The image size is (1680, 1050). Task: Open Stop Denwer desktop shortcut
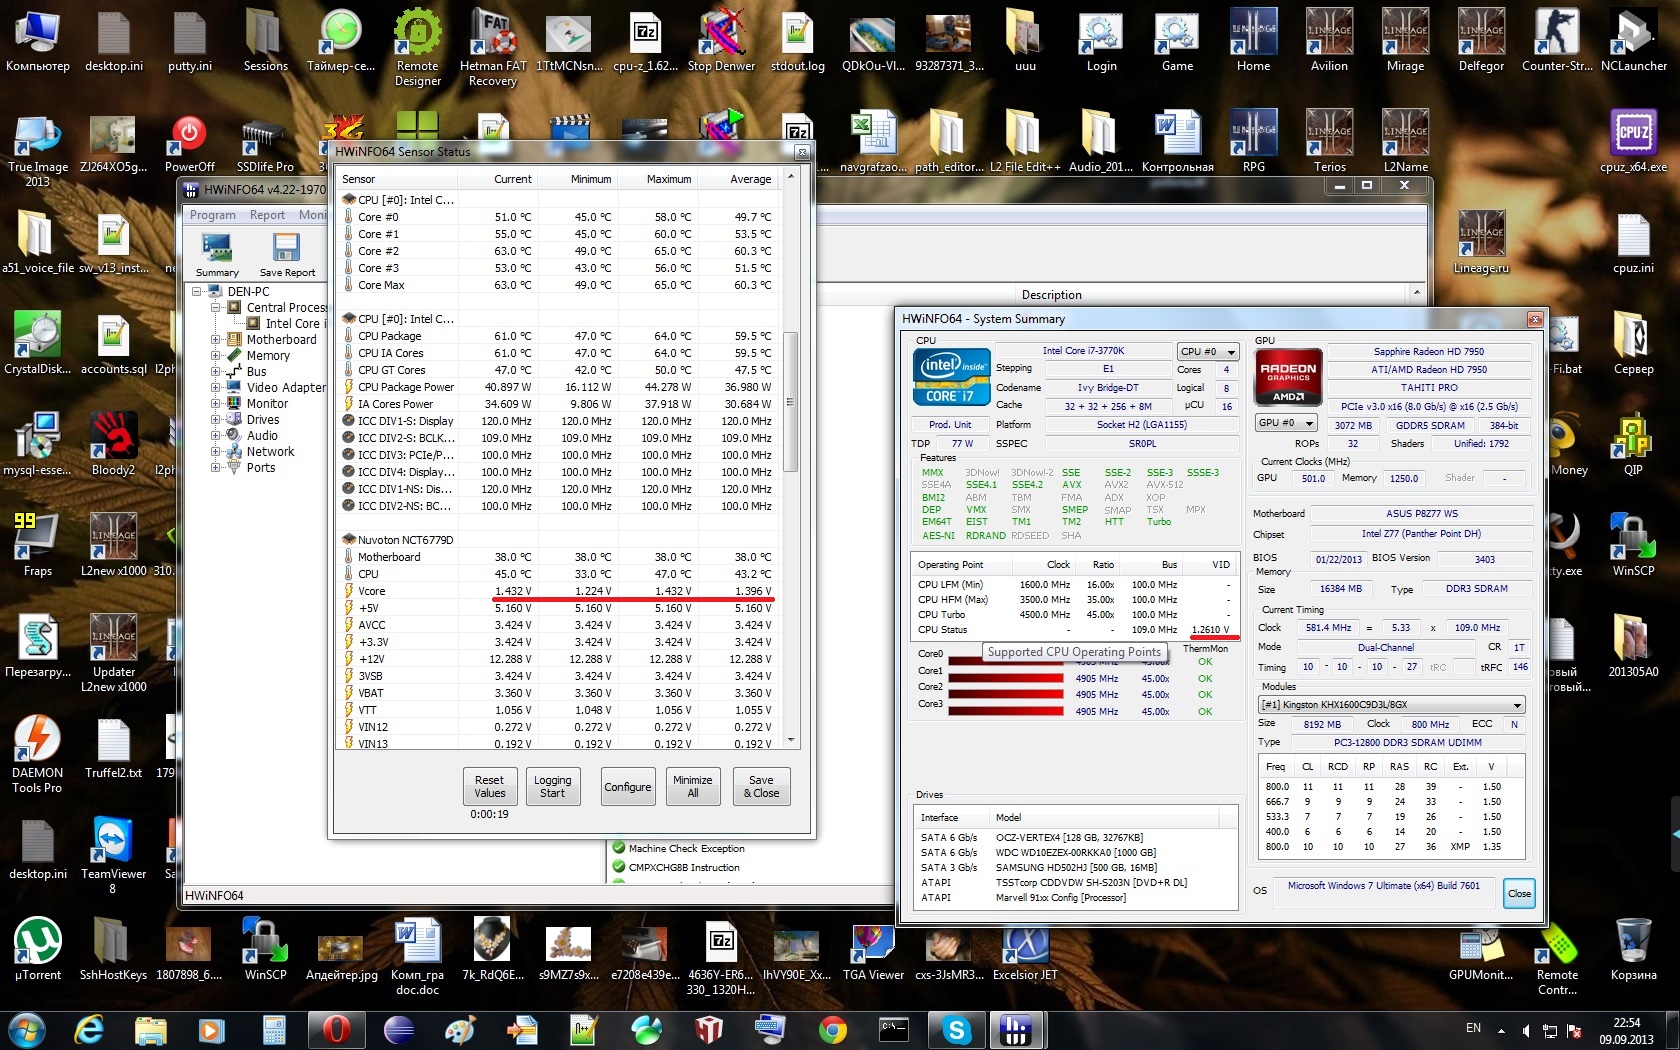pos(721,42)
